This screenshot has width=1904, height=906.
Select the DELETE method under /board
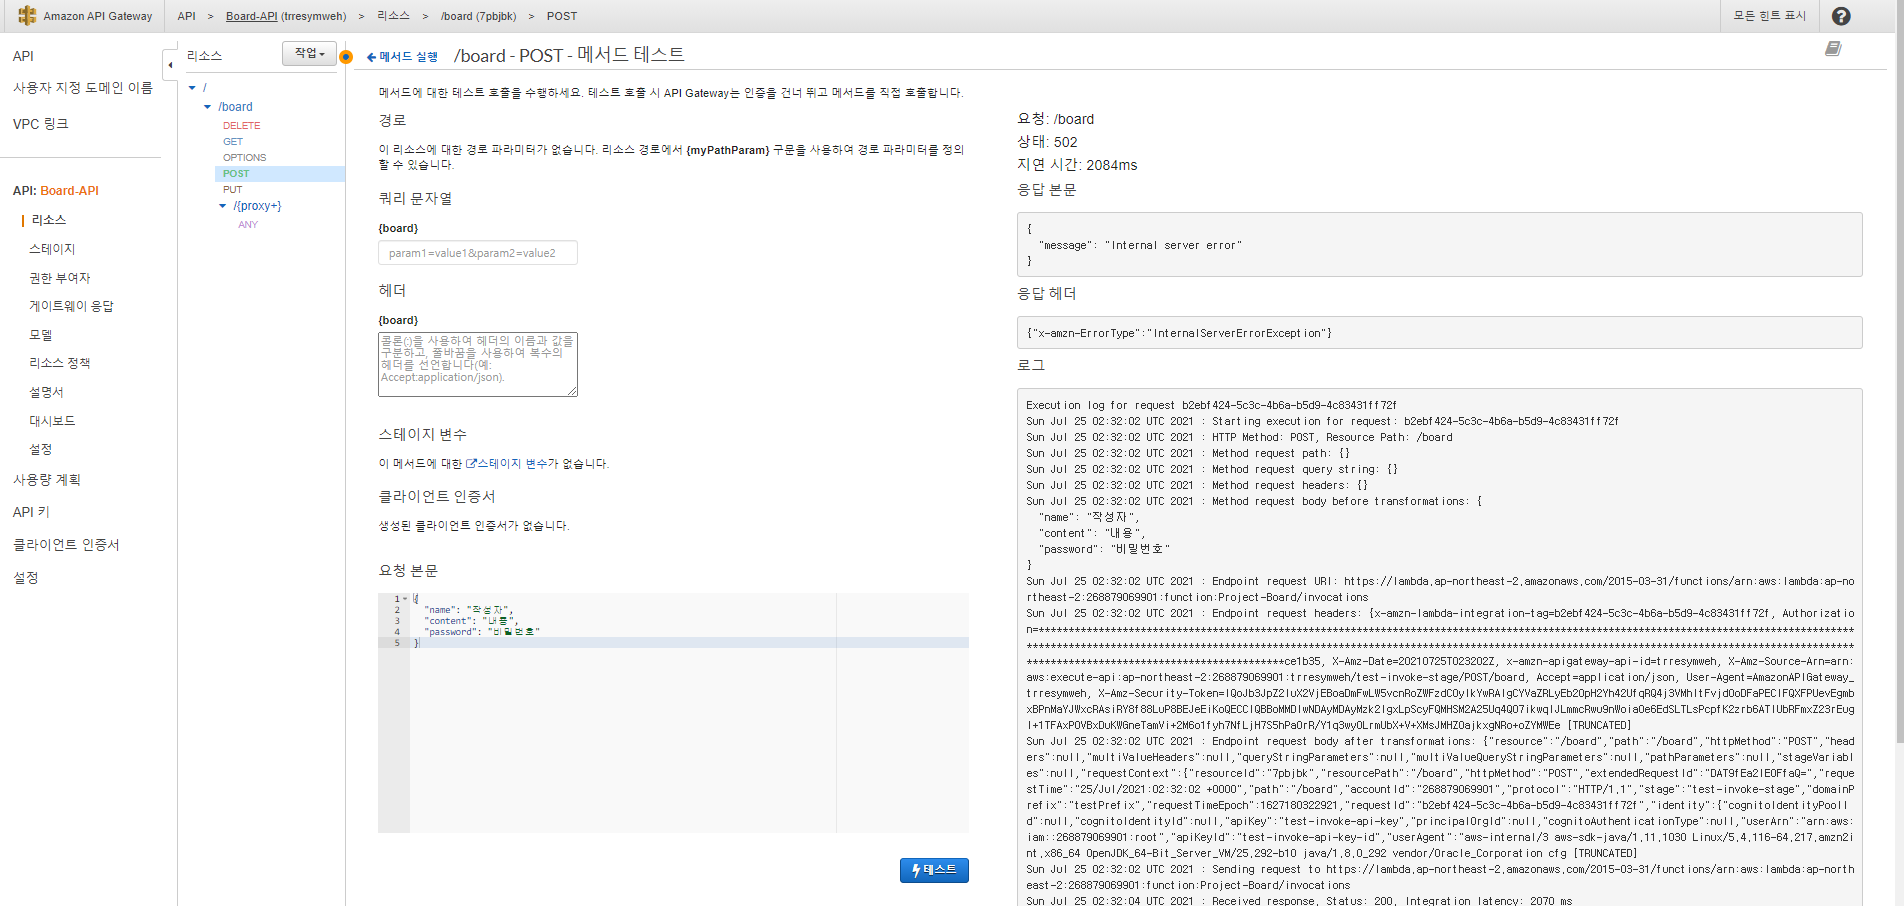point(241,126)
